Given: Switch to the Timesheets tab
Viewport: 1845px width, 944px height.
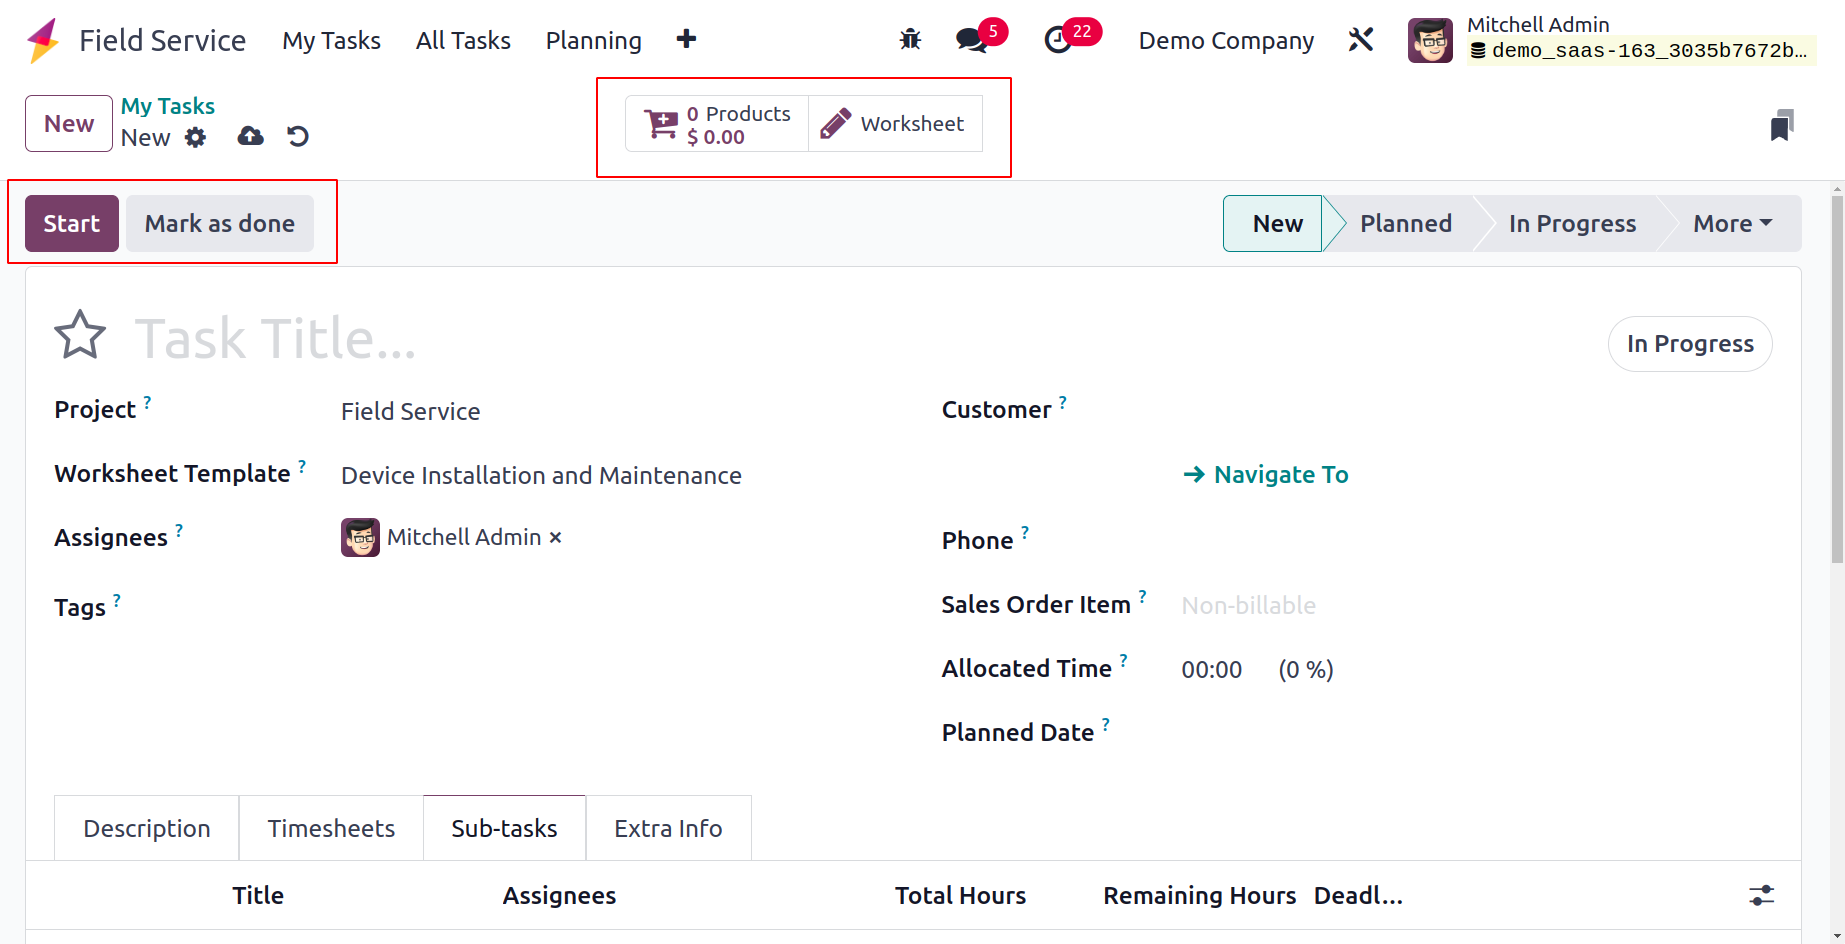Looking at the screenshot, I should pyautogui.click(x=331, y=829).
